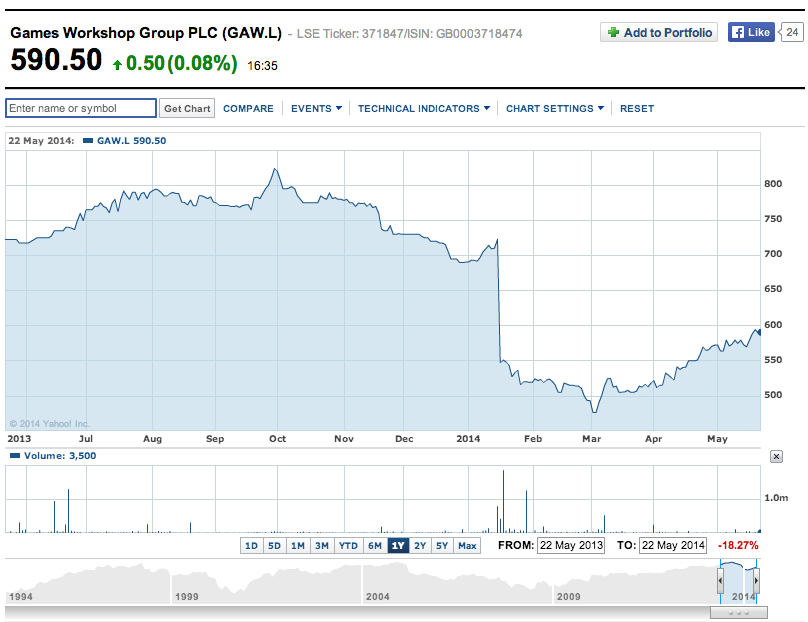808x622 pixels.
Task: Click the green plus icon on Add to Portfolio
Action: click(x=613, y=32)
